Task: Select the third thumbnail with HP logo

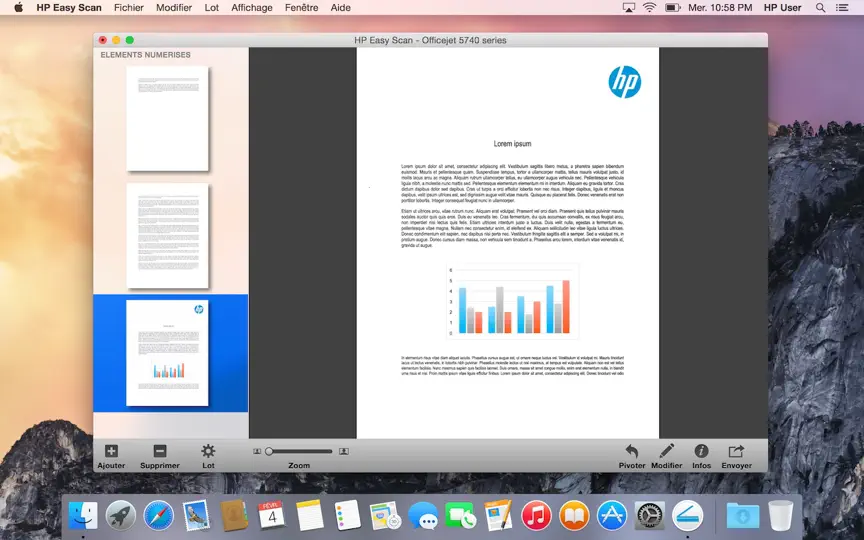Action: point(168,353)
